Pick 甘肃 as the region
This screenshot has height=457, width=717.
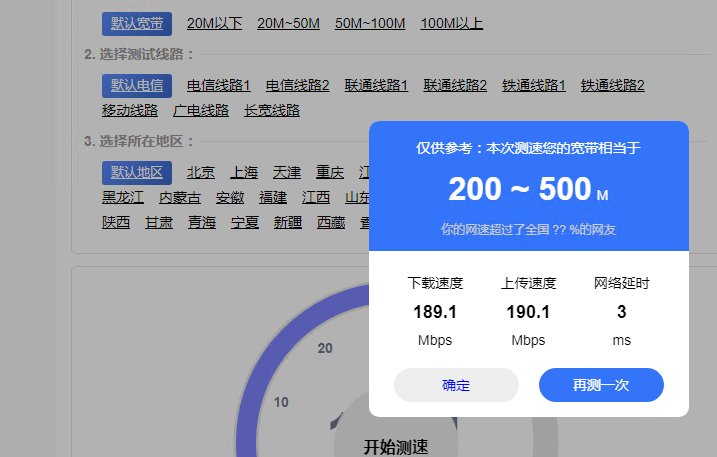coord(159,223)
